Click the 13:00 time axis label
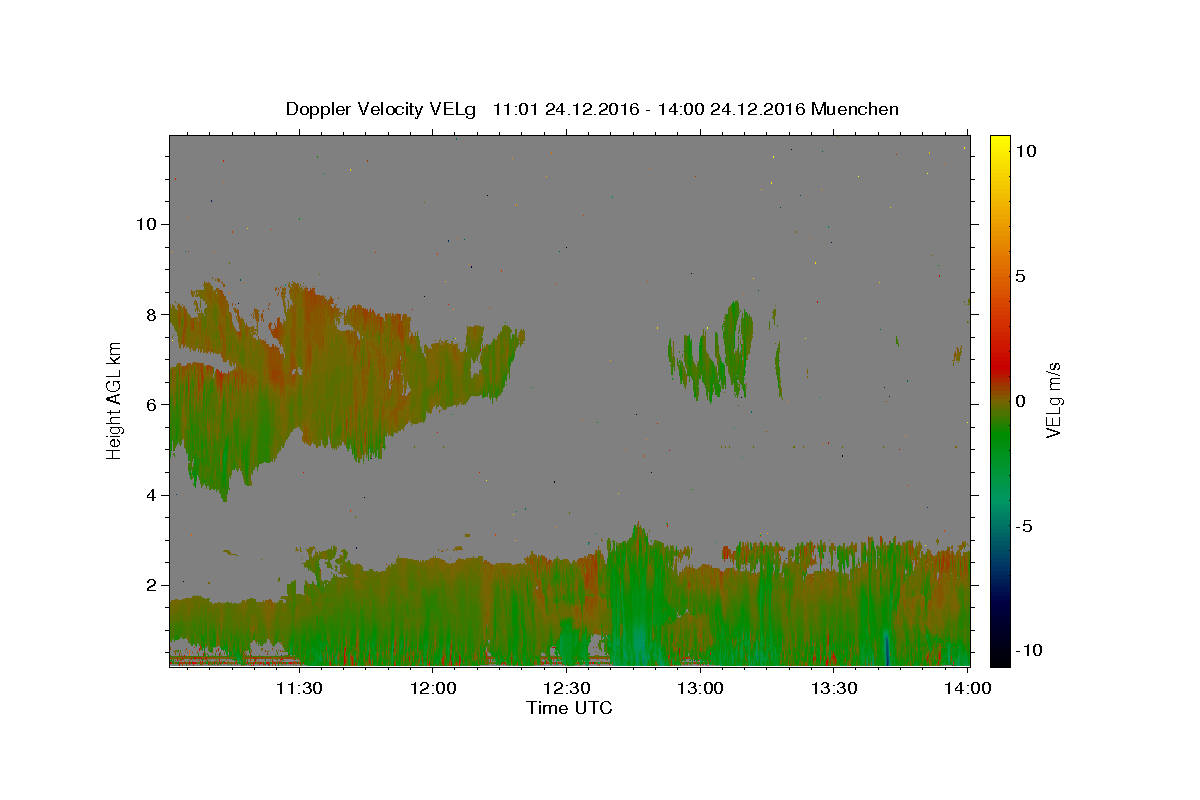 point(701,688)
